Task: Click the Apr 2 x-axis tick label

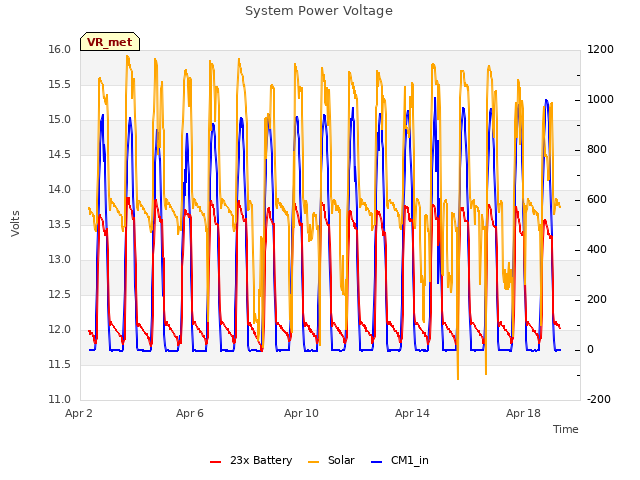Action: tap(79, 413)
